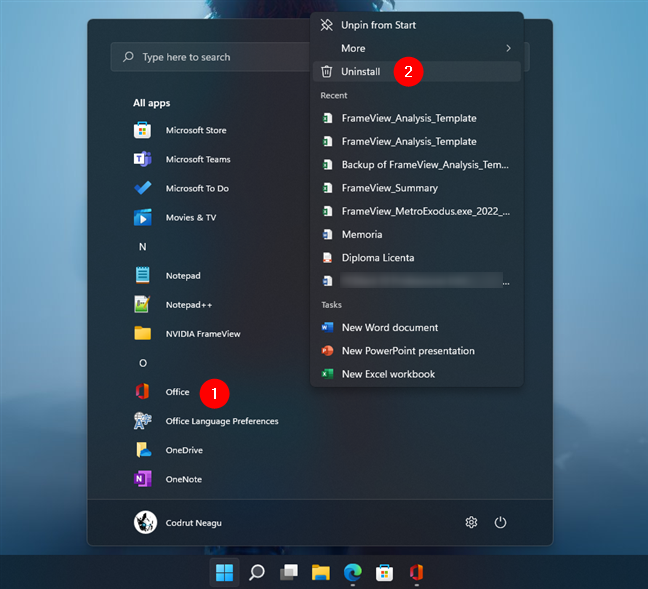Expand the More submenu arrow
This screenshot has height=589, width=648.
pyautogui.click(x=508, y=48)
